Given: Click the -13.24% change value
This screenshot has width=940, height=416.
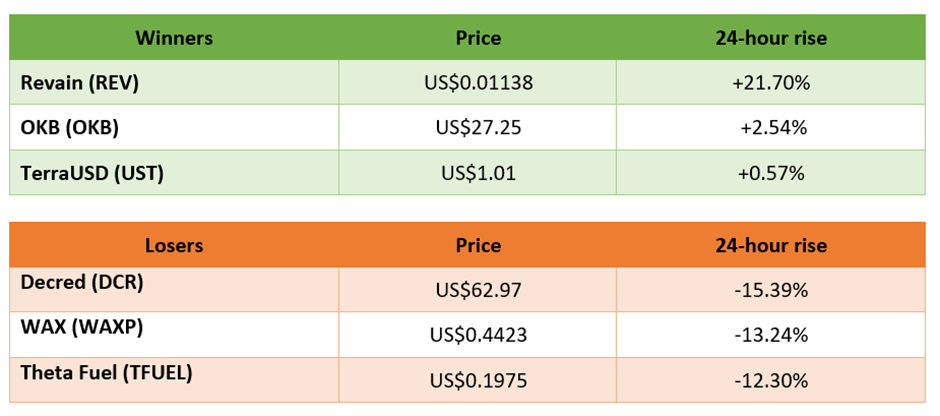Looking at the screenshot, I should click(770, 335).
